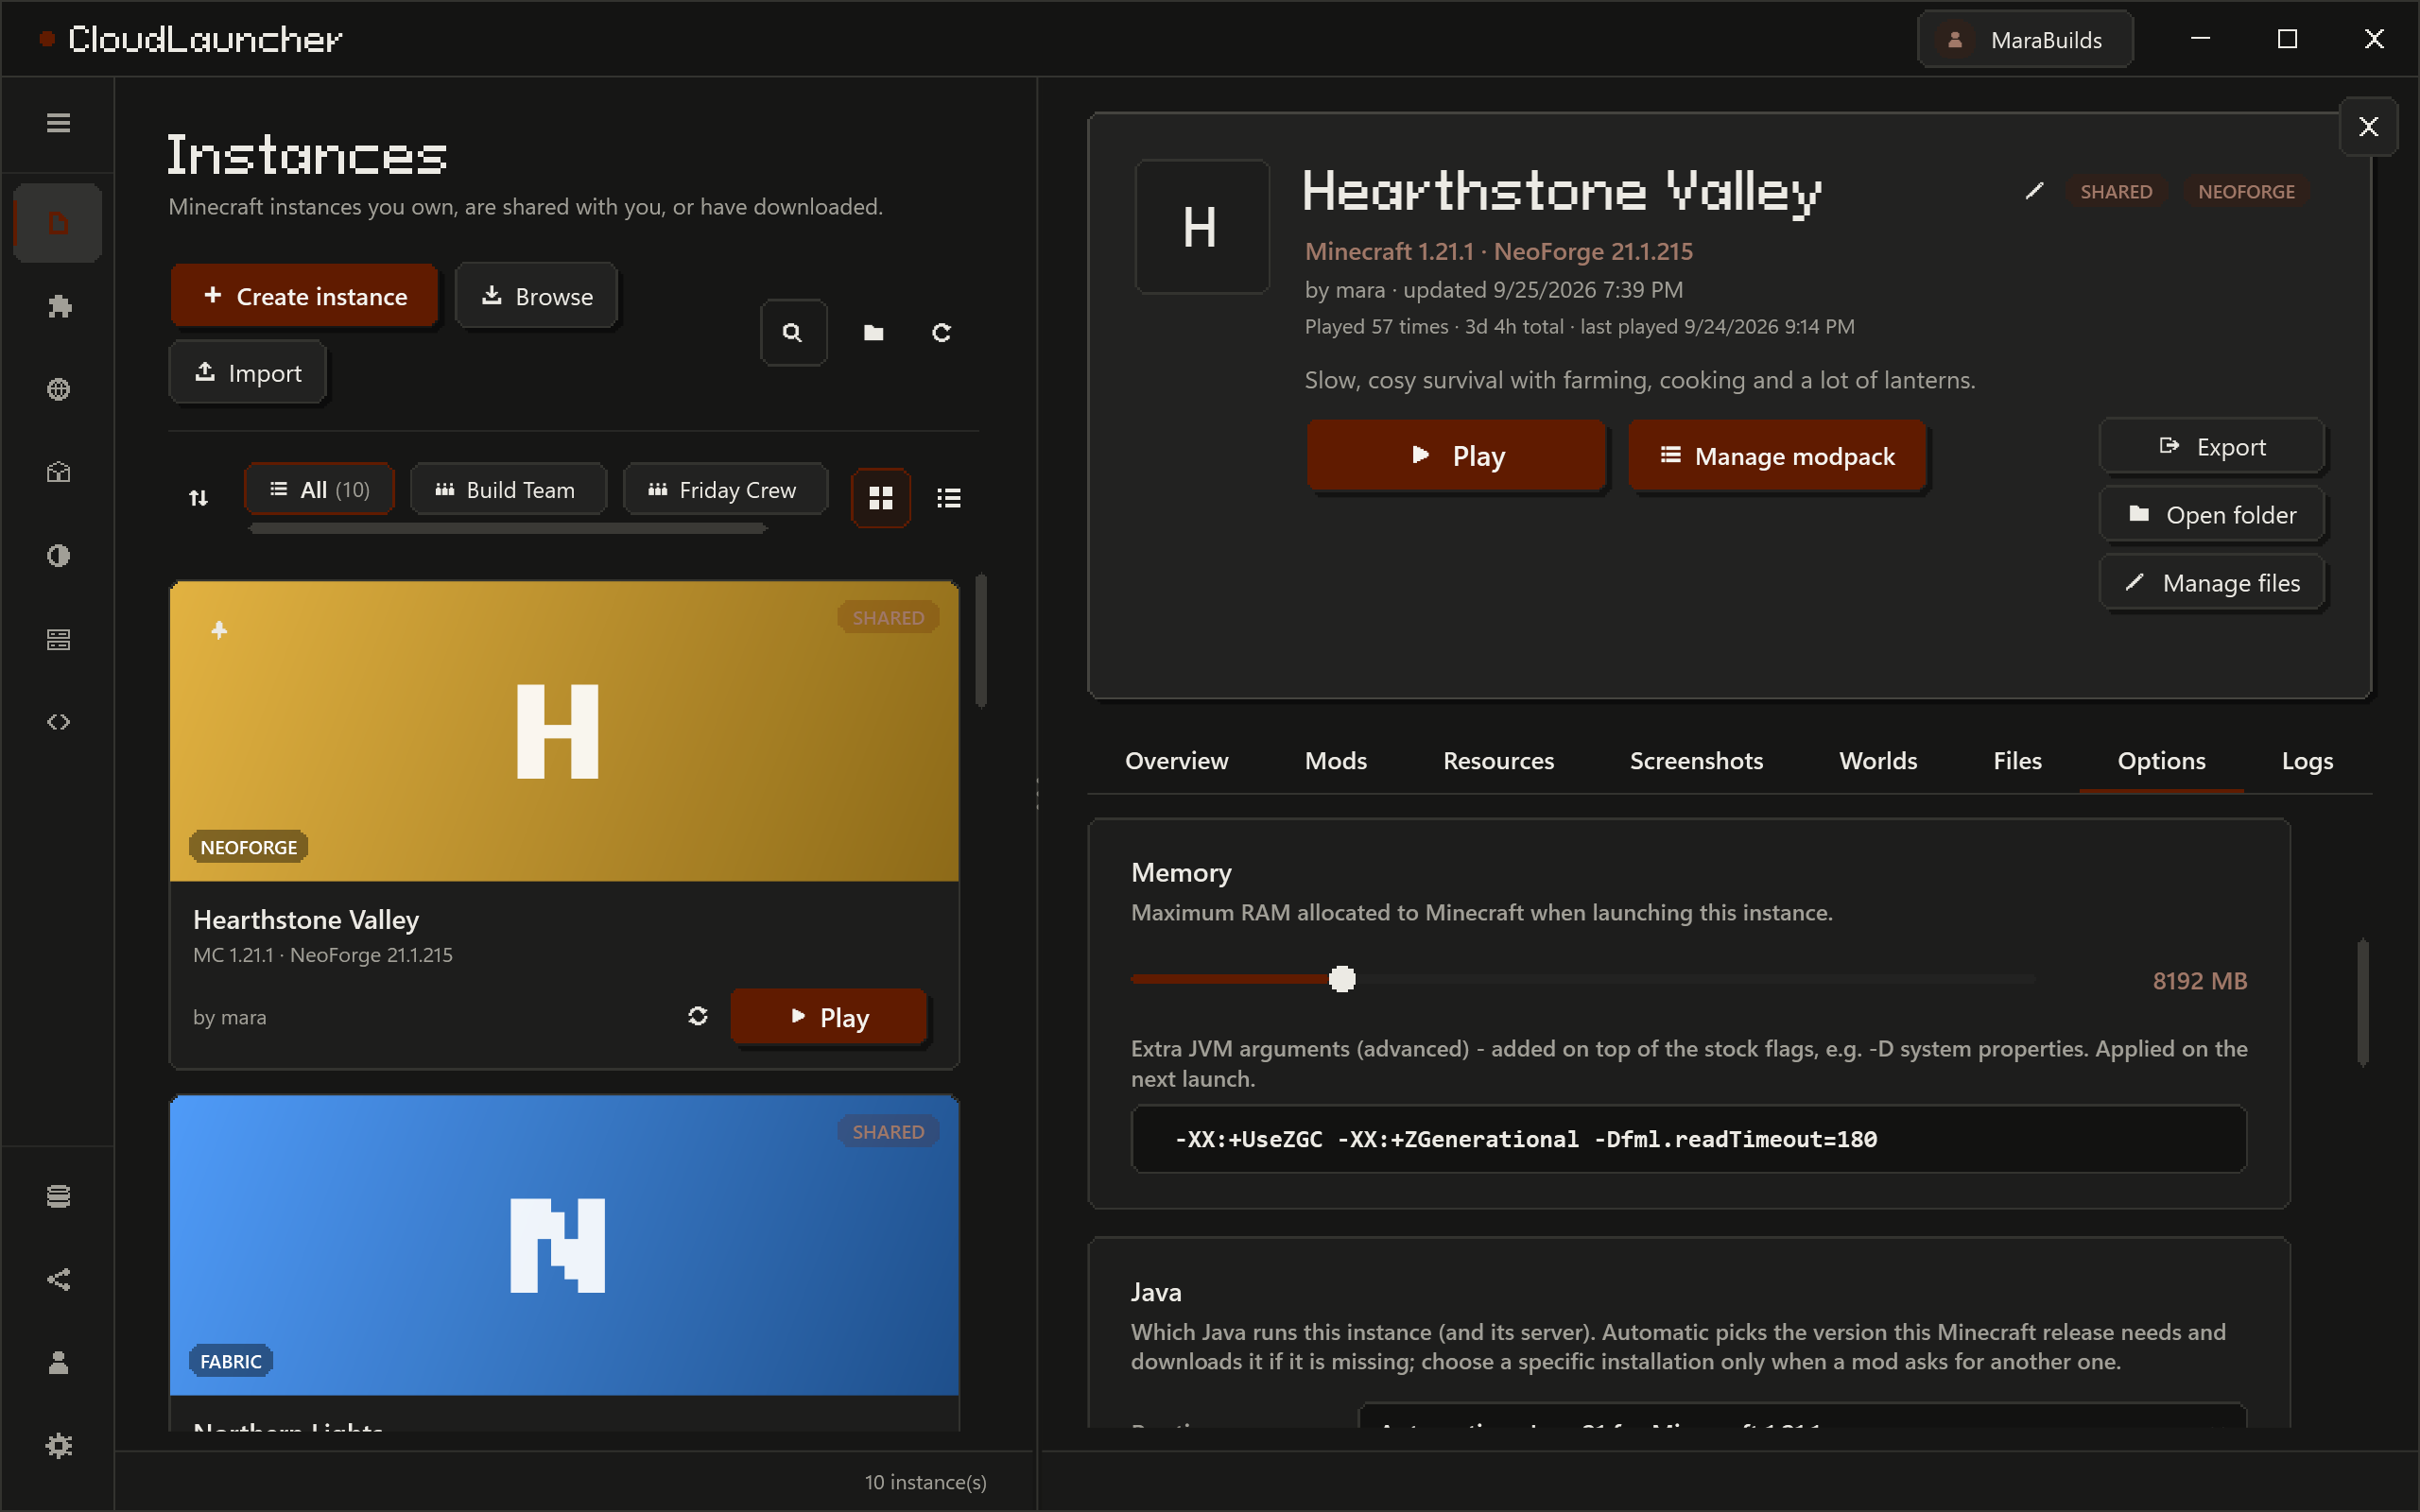Click the SHARED tag in details header
This screenshot has width=2420, height=1512.
[x=2116, y=191]
